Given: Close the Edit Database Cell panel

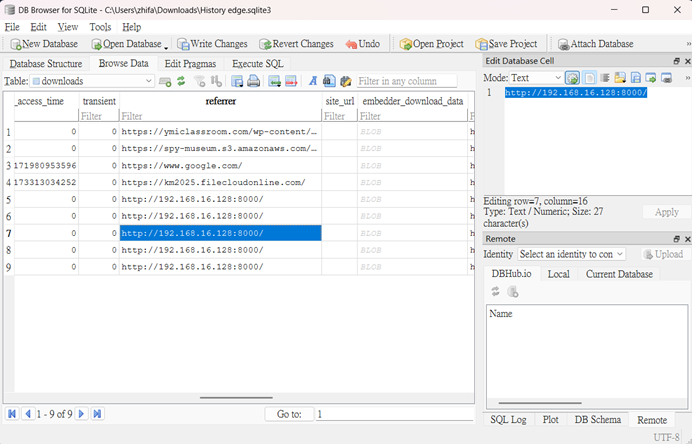Looking at the screenshot, I should [x=687, y=61].
